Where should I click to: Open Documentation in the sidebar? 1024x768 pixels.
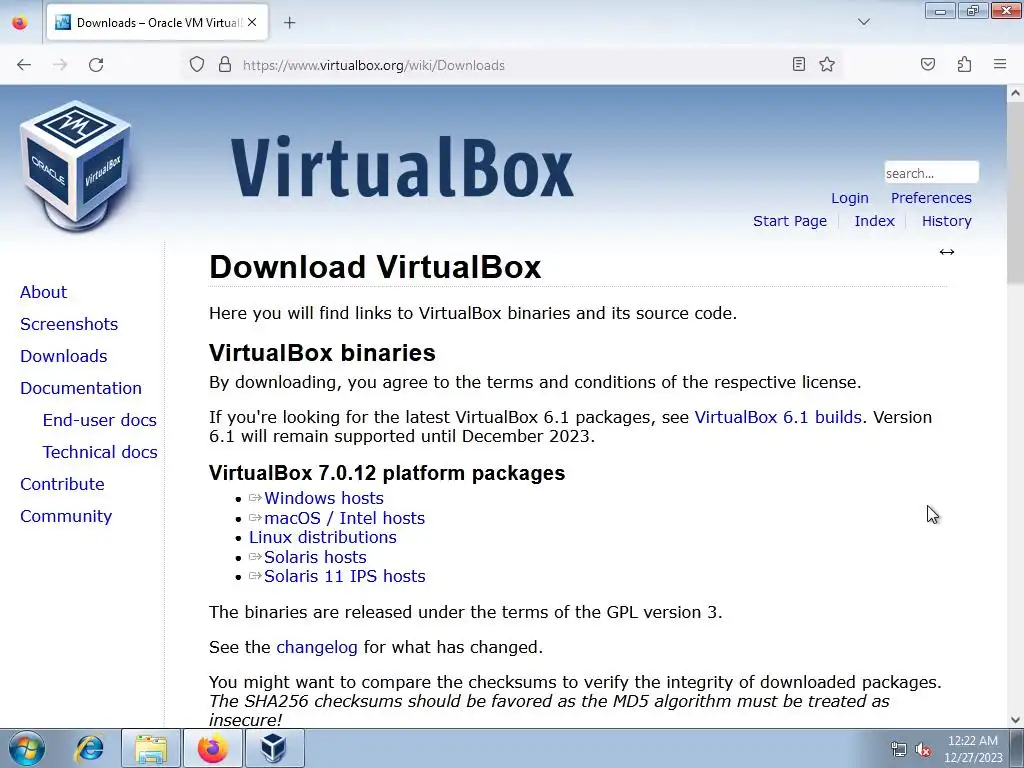click(80, 388)
